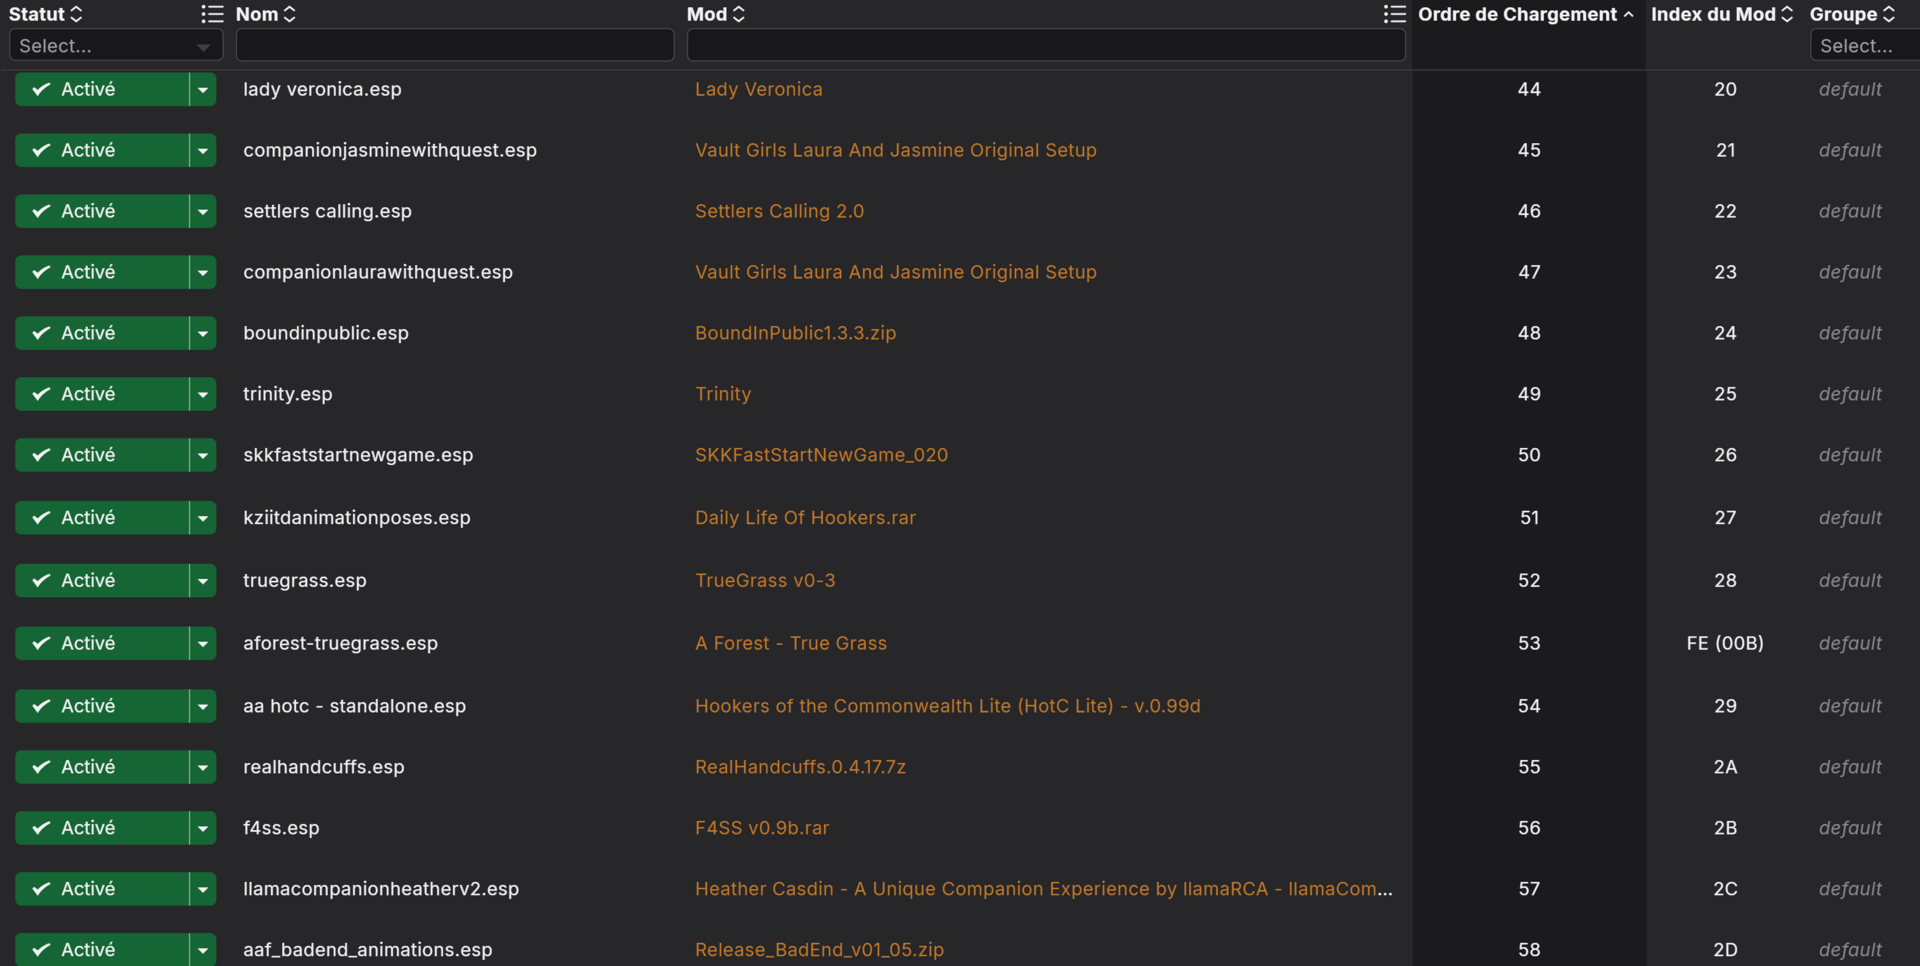Expand status dropdown arrow for aaf_badend_animations.esp
Screen dimensions: 1920x966
click(203, 950)
